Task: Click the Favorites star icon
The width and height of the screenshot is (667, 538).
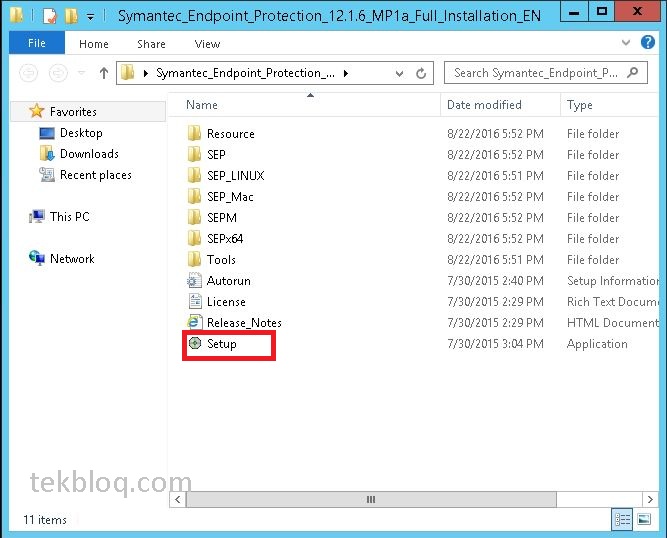Action: tap(37, 111)
